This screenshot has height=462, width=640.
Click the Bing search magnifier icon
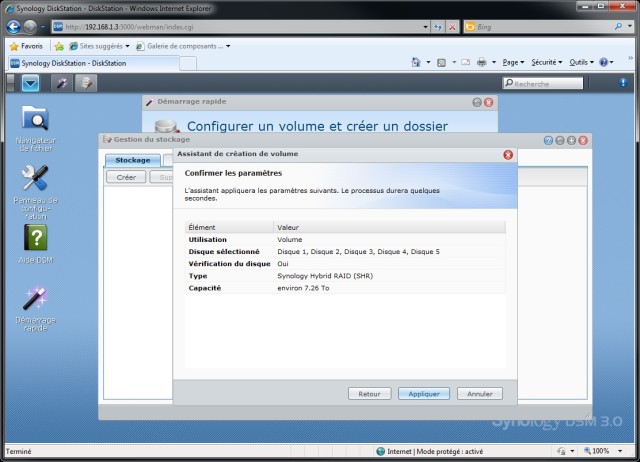click(x=618, y=27)
